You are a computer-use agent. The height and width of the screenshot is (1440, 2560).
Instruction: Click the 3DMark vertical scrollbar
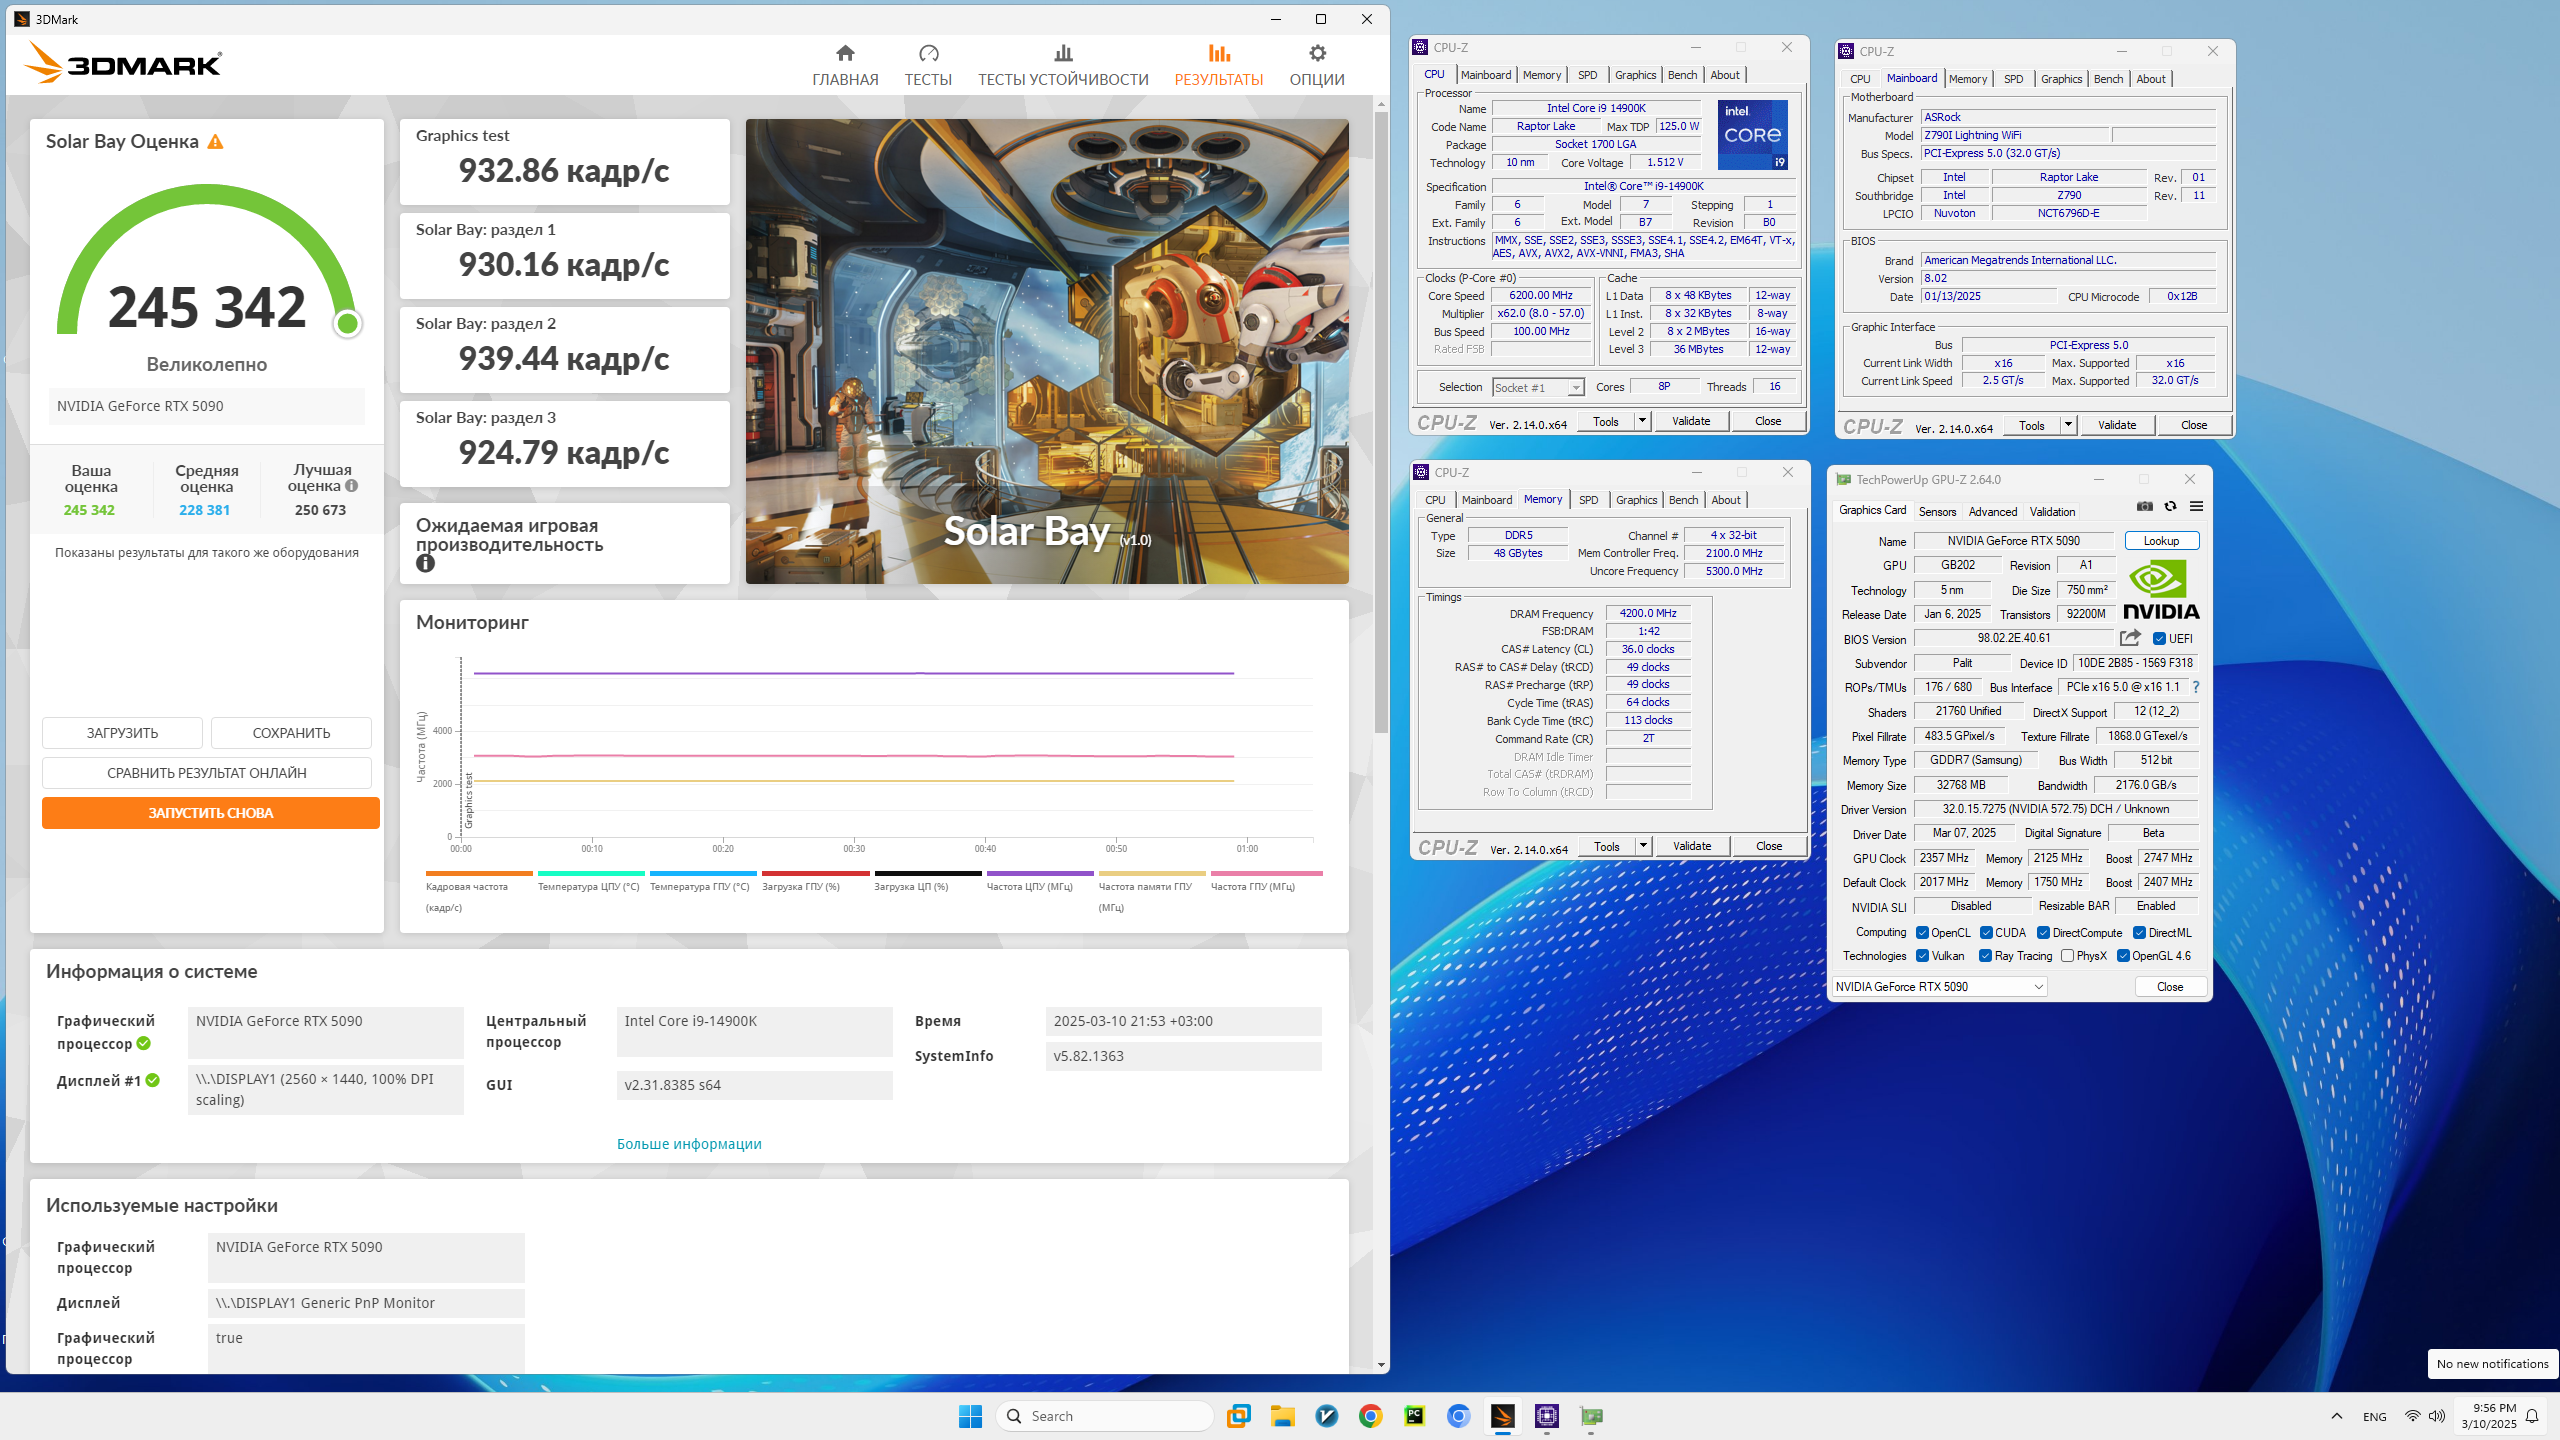coord(1381,420)
